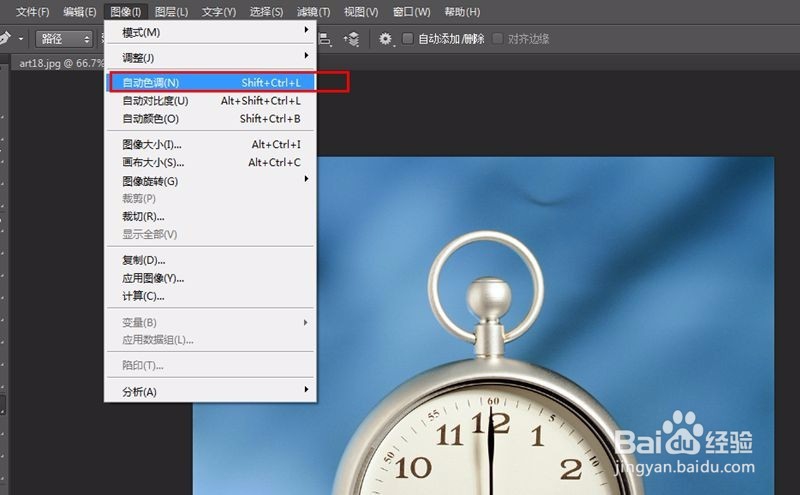This screenshot has width=800, height=495.
Task: Open the 编辑(E) menu
Action: tap(80, 11)
